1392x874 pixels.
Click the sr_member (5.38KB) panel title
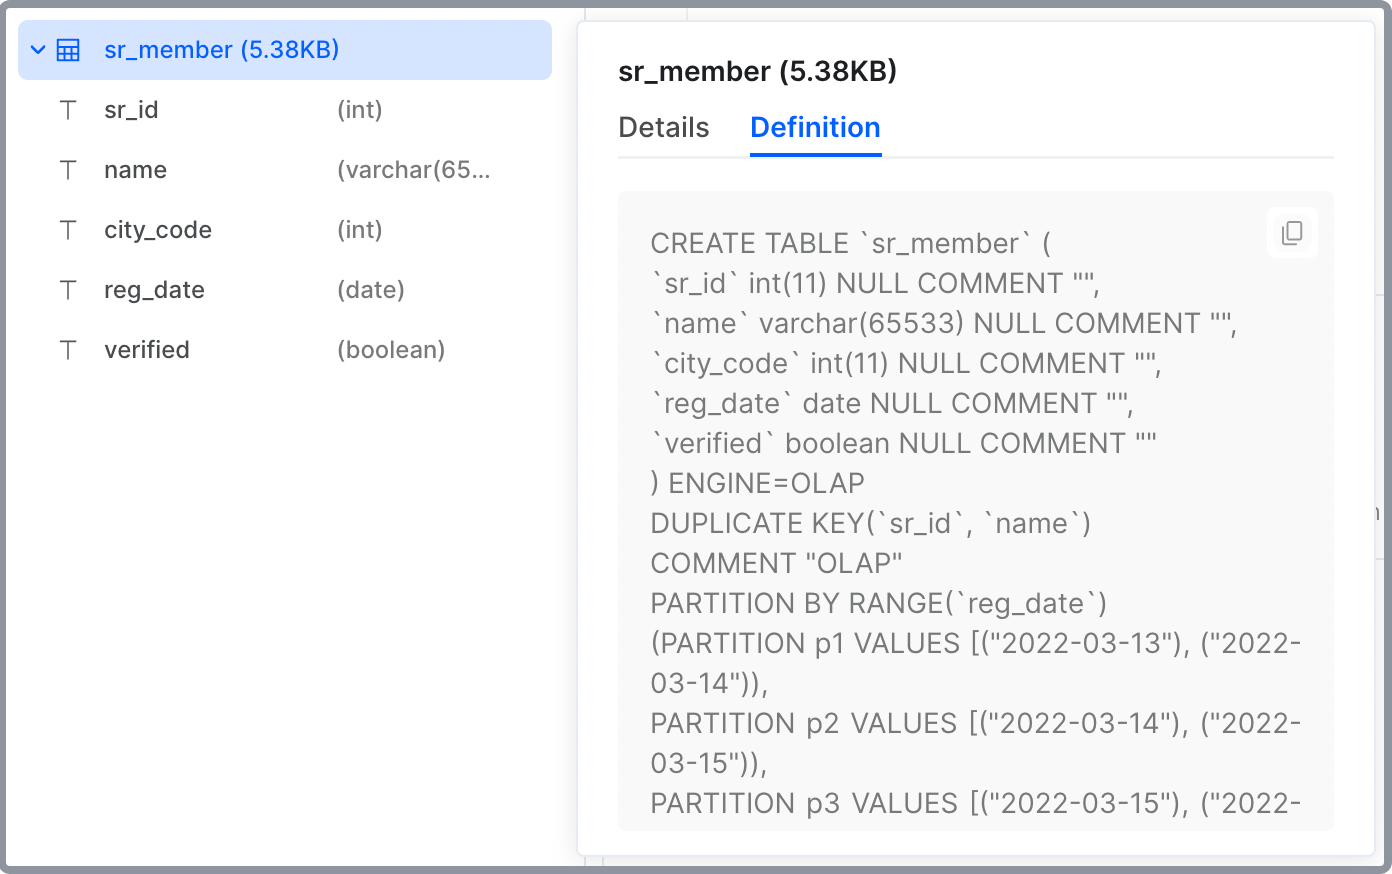point(757,71)
